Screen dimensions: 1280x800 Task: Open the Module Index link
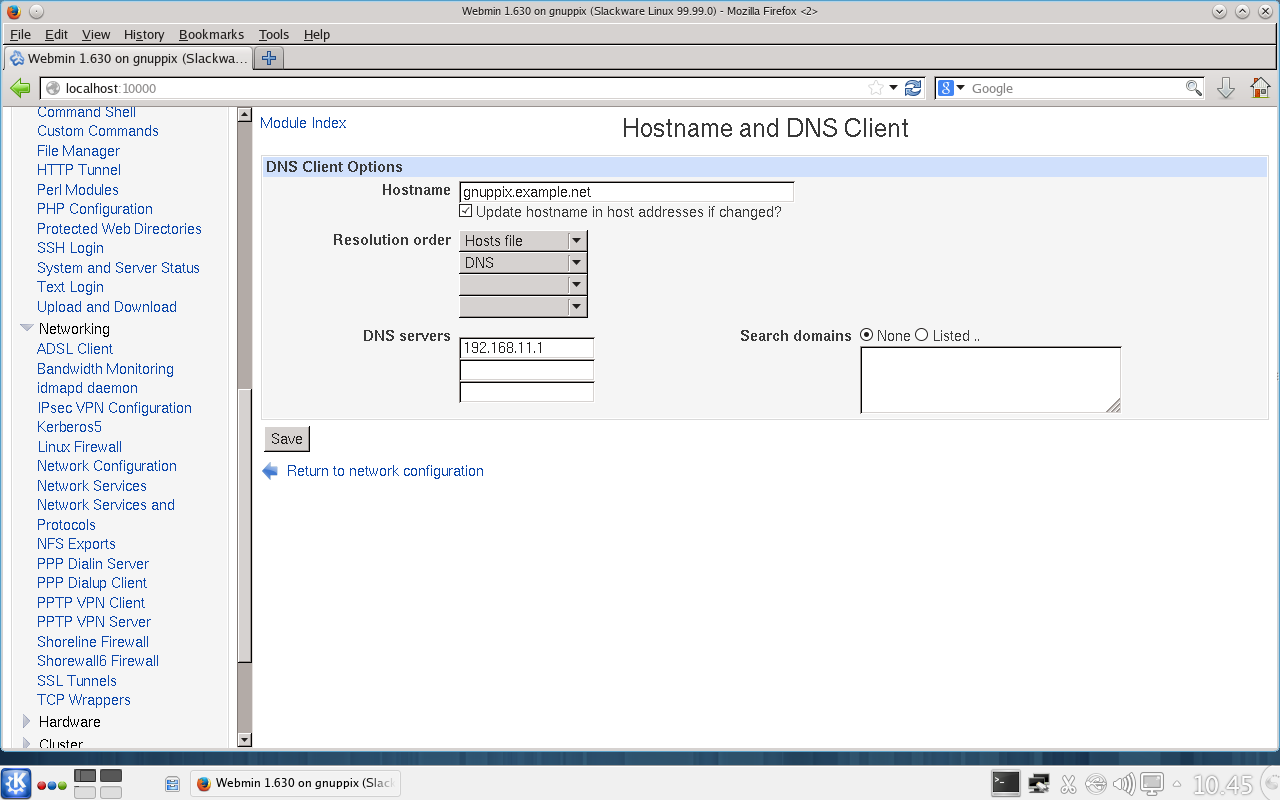(x=303, y=123)
